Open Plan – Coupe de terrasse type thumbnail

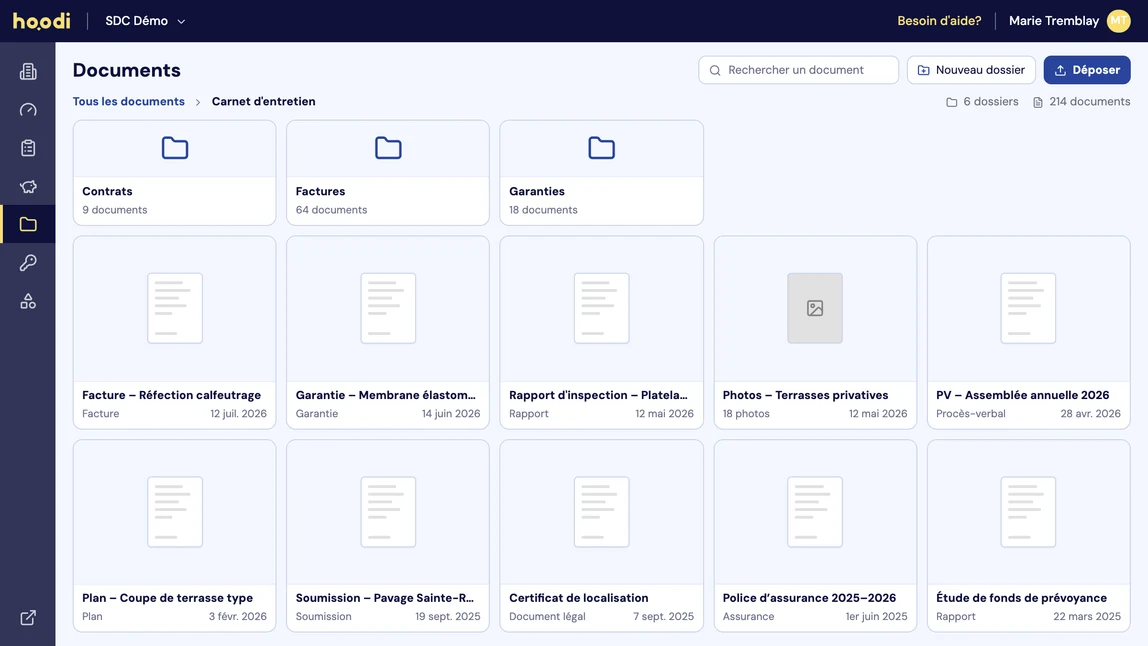point(175,512)
